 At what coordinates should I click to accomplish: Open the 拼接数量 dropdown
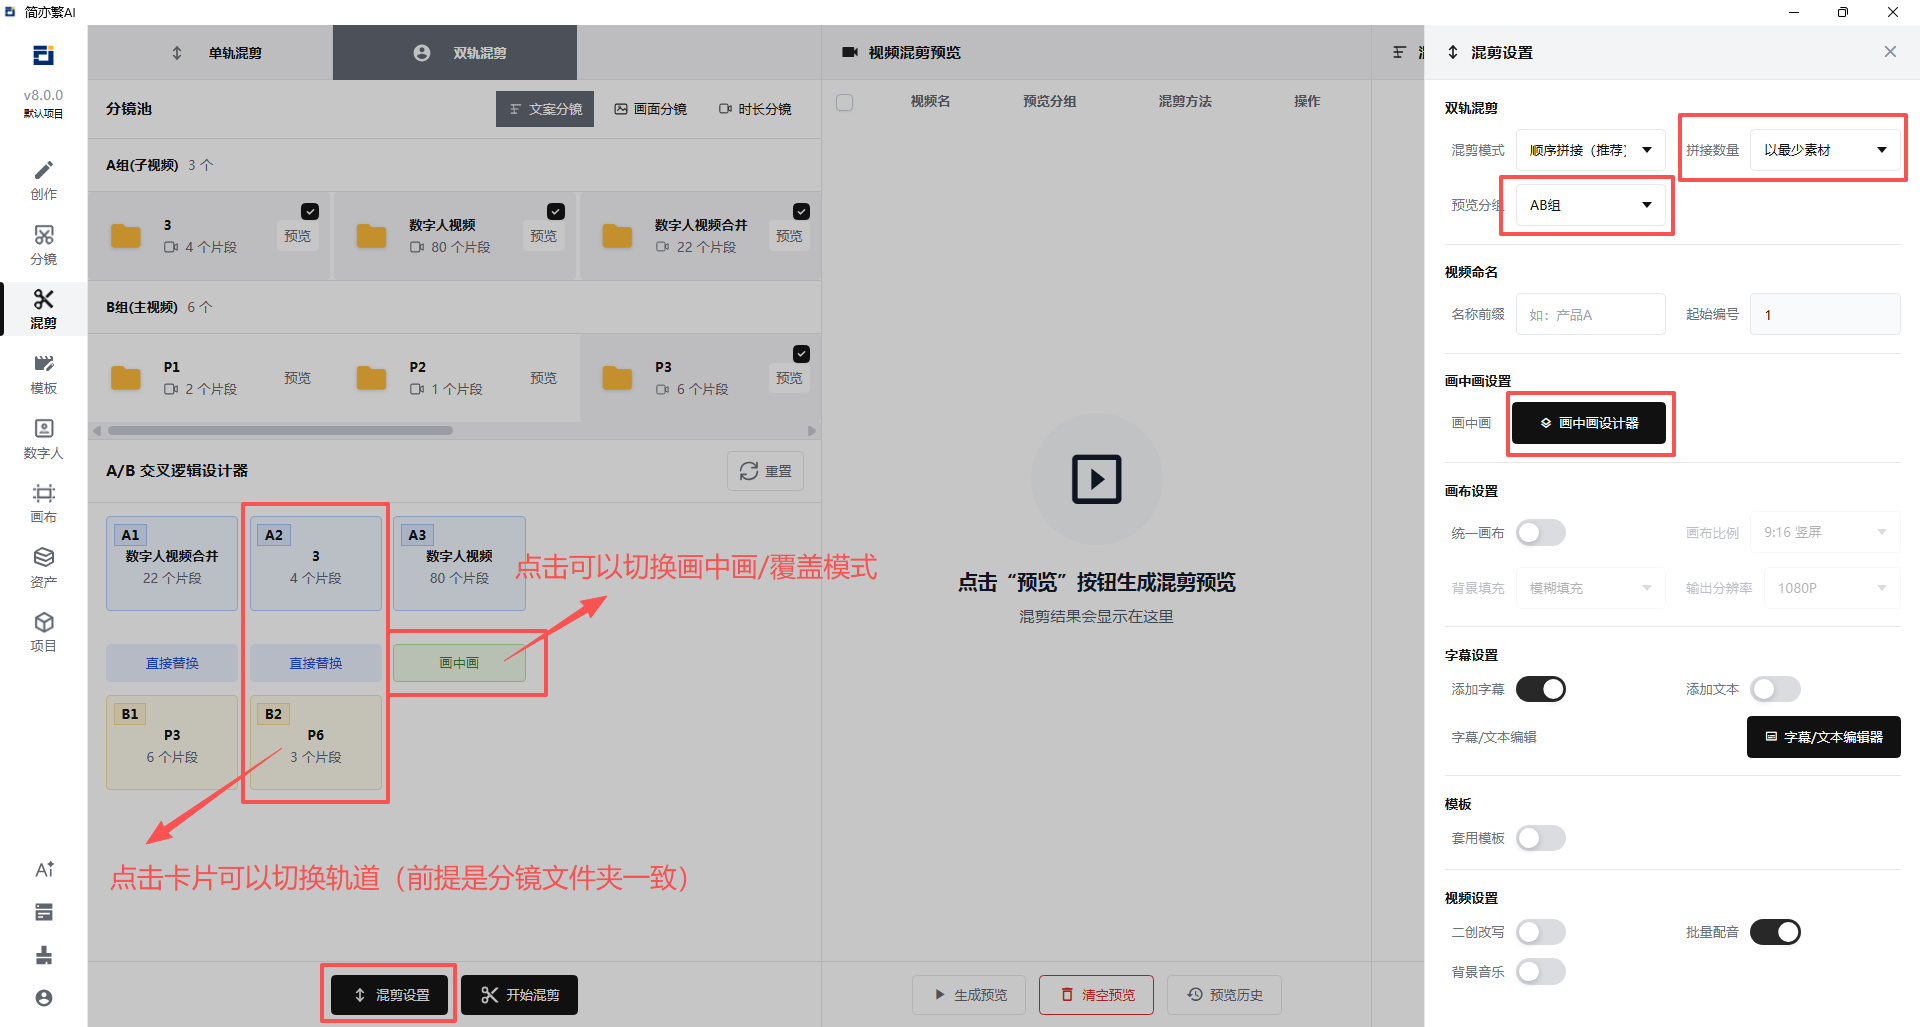click(x=1825, y=150)
